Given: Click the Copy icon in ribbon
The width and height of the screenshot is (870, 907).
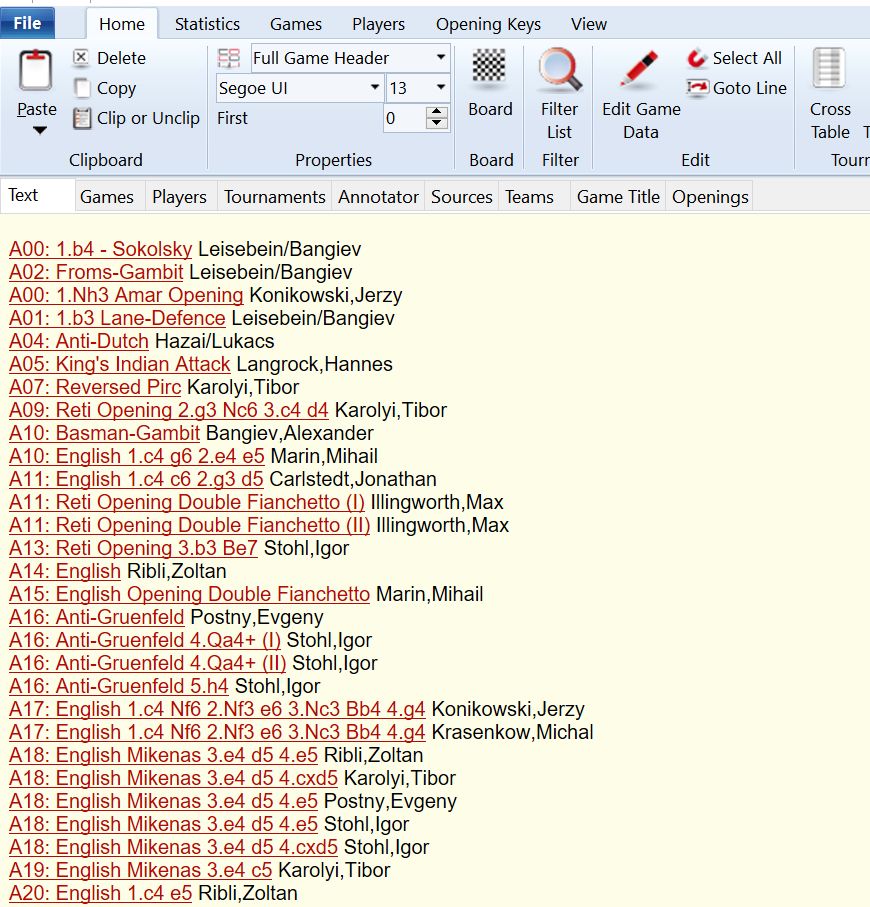Looking at the screenshot, I should (82, 88).
